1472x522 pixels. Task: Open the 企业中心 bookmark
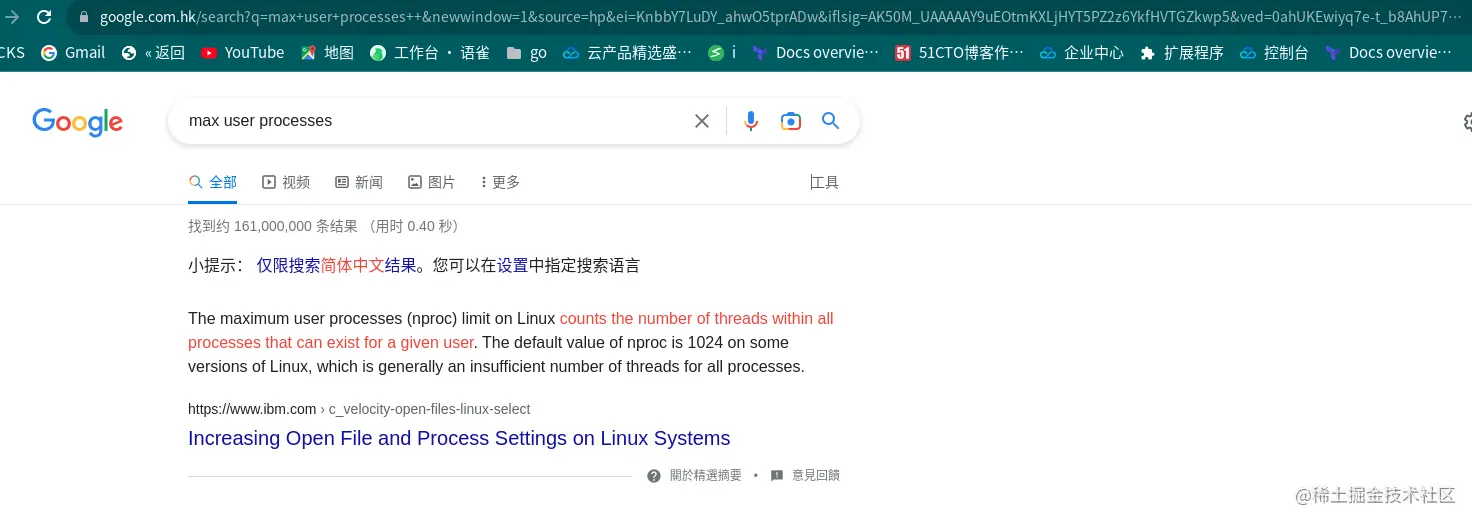point(1081,53)
